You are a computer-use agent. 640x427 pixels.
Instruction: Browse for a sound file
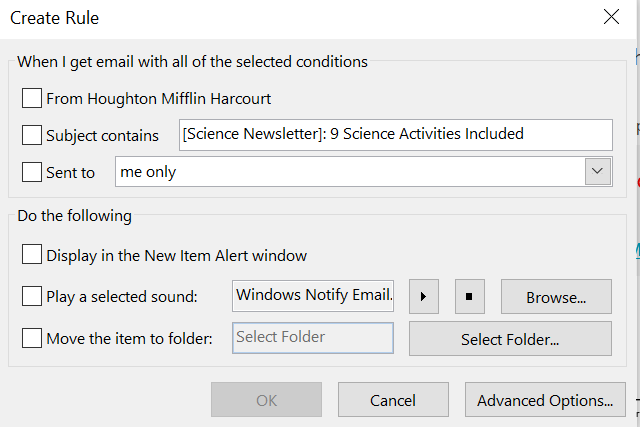point(556,297)
